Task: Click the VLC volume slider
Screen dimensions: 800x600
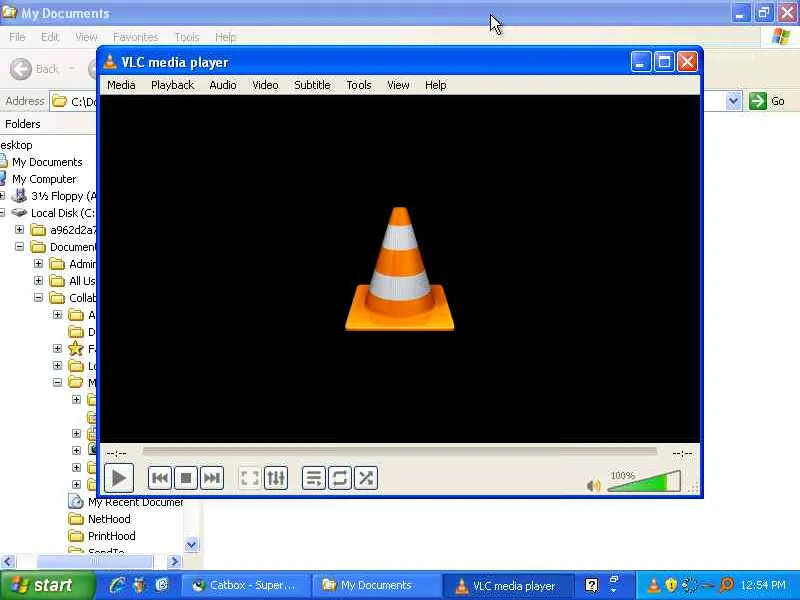Action: [x=644, y=481]
